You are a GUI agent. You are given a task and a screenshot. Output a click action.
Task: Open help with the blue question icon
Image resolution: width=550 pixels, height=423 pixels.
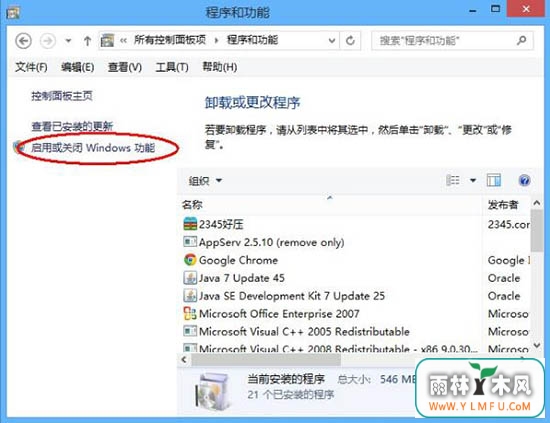click(524, 180)
